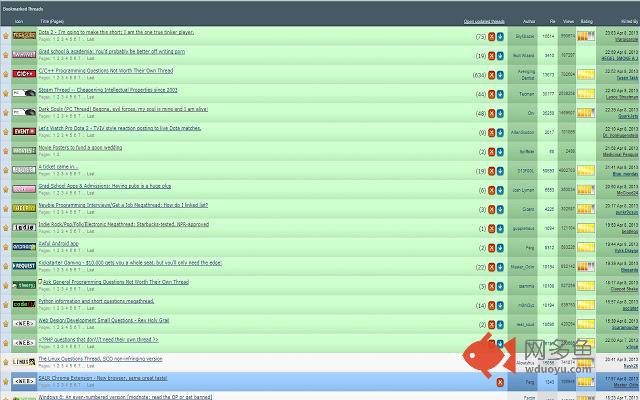Sort threads by the Views column header
Image resolution: width=640 pixels, height=400 pixels.
(x=568, y=20)
